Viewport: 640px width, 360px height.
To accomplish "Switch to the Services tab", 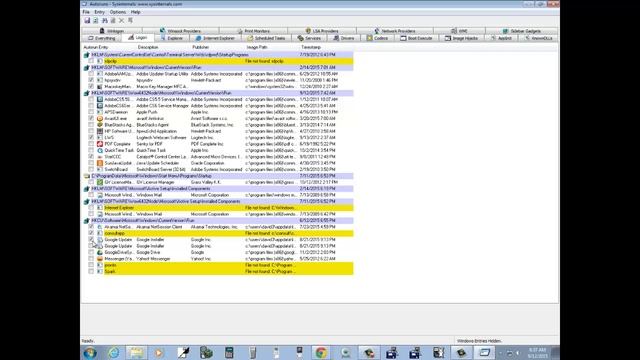I will (309, 38).
